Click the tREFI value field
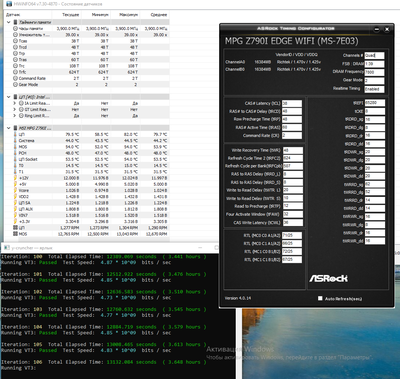Viewport: 400px width, 379px height. pyautogui.click(x=375, y=103)
